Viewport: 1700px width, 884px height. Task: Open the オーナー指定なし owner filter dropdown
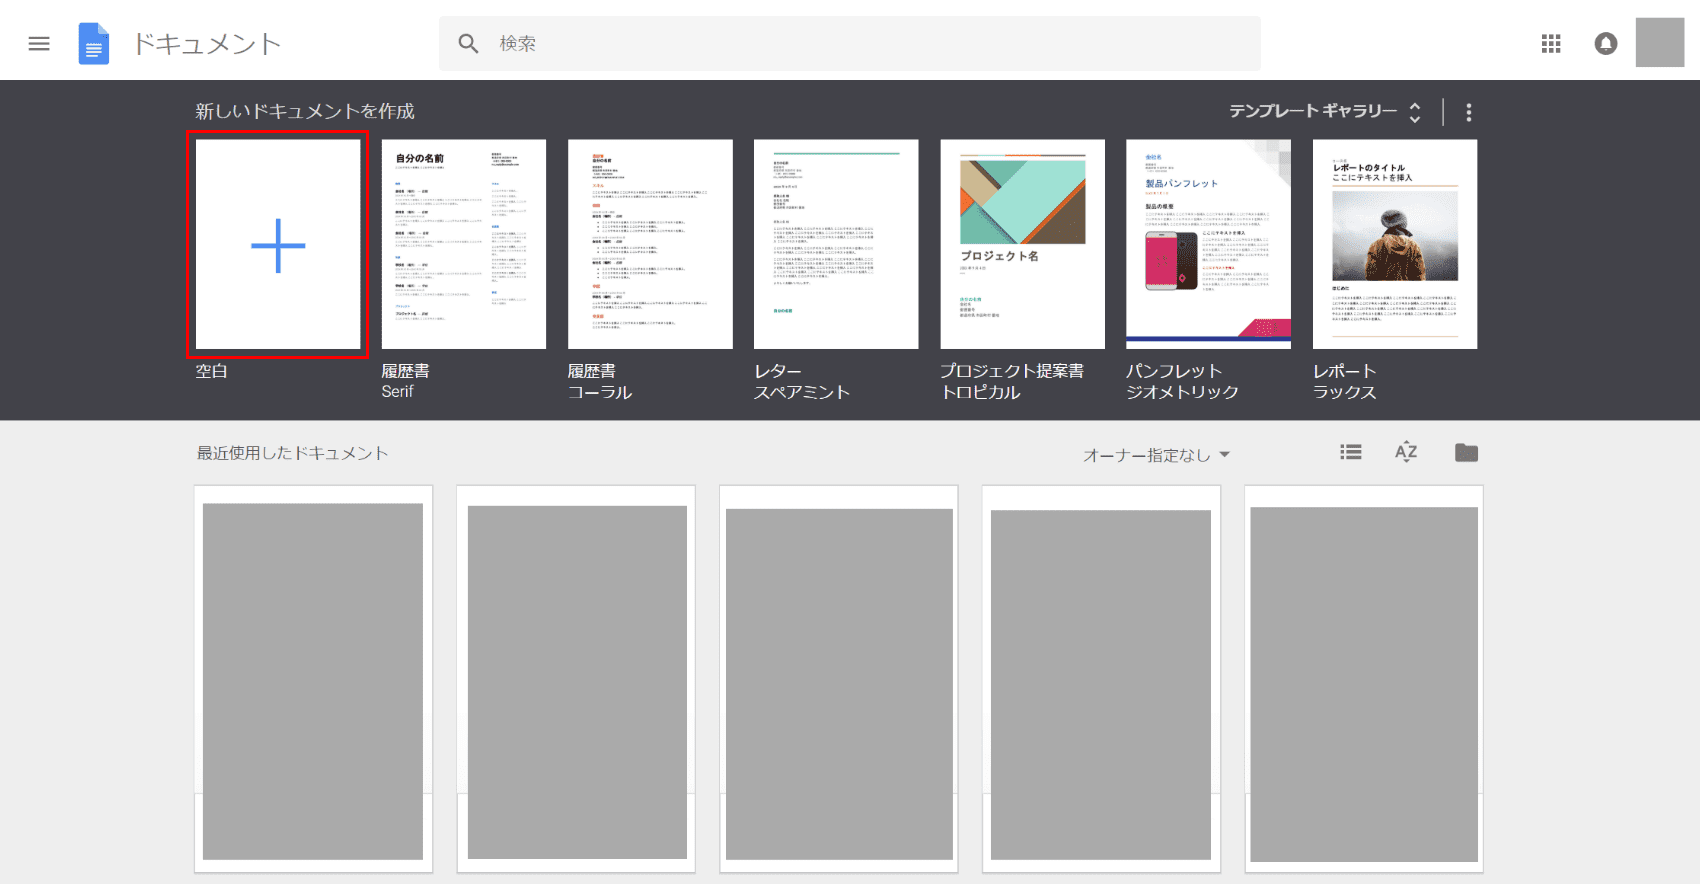[x=1157, y=455]
